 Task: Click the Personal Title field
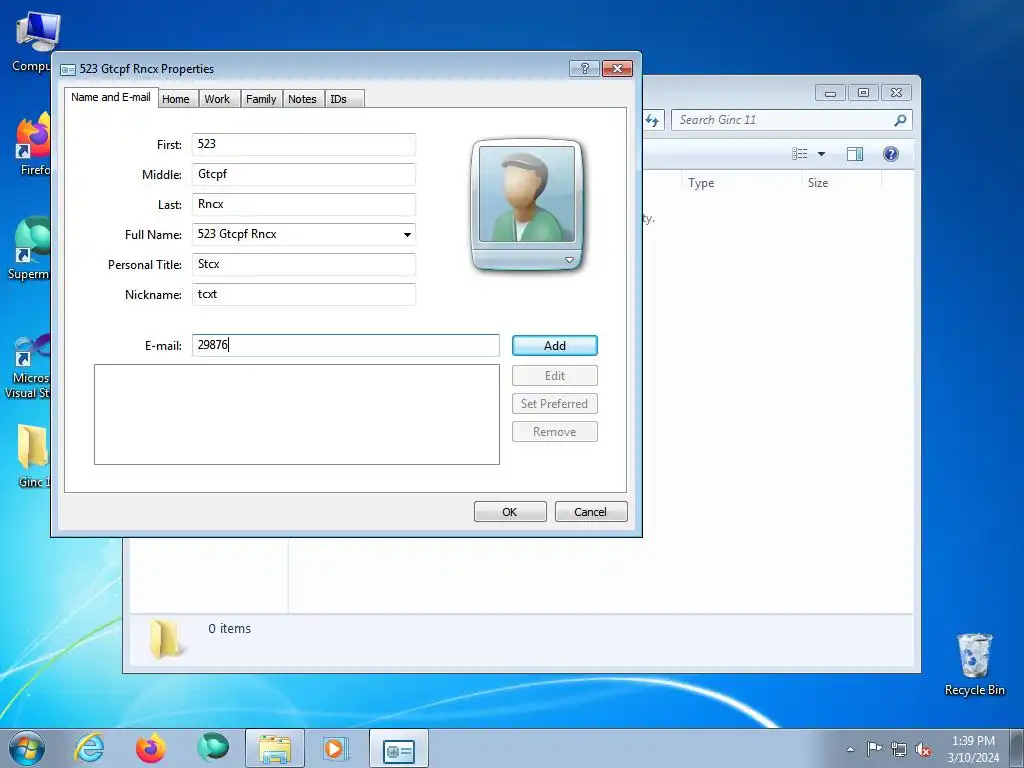(304, 264)
